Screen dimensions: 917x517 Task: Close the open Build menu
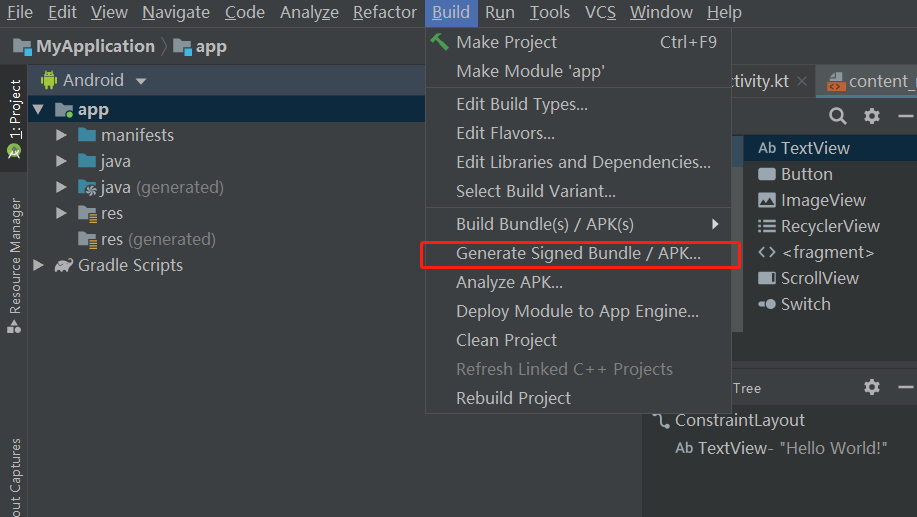click(451, 12)
